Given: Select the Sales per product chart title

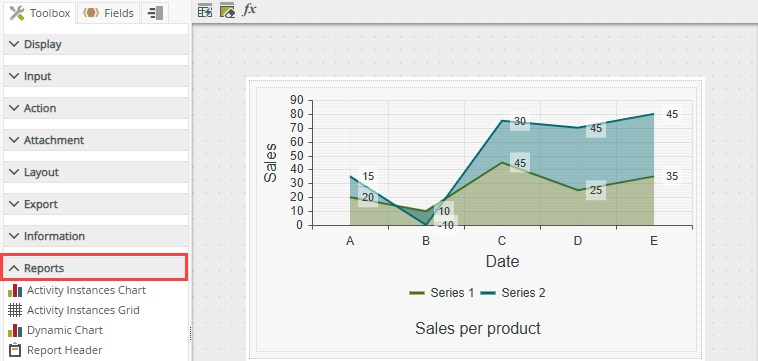Looking at the screenshot, I should tap(478, 329).
